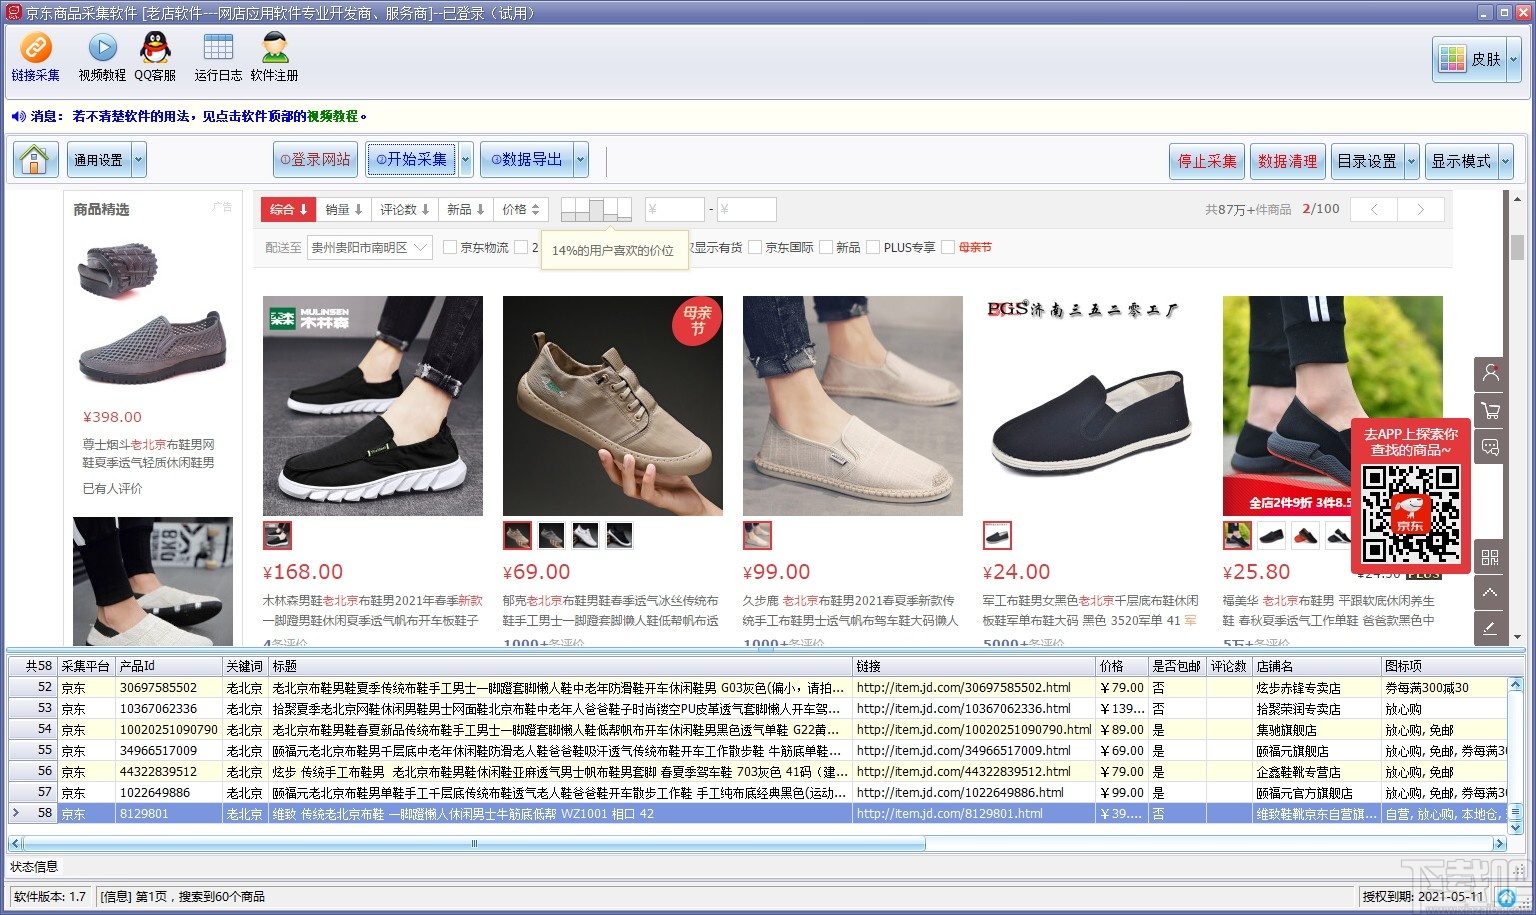Sort products by 综合
The image size is (1536, 915).
pyautogui.click(x=289, y=209)
